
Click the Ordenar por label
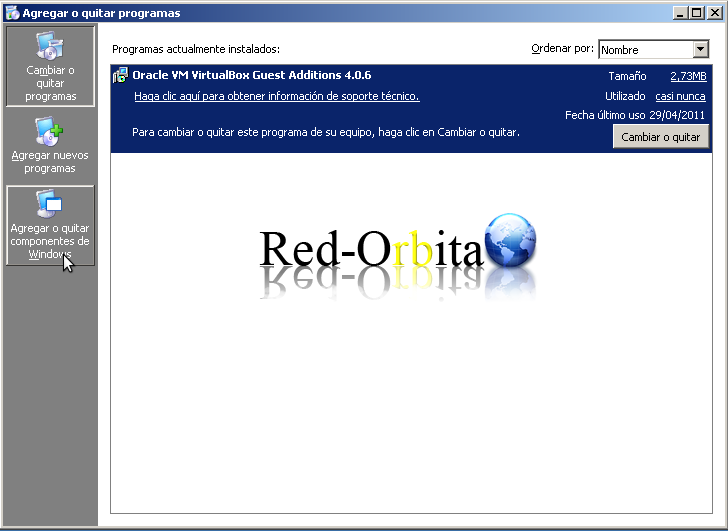point(562,48)
